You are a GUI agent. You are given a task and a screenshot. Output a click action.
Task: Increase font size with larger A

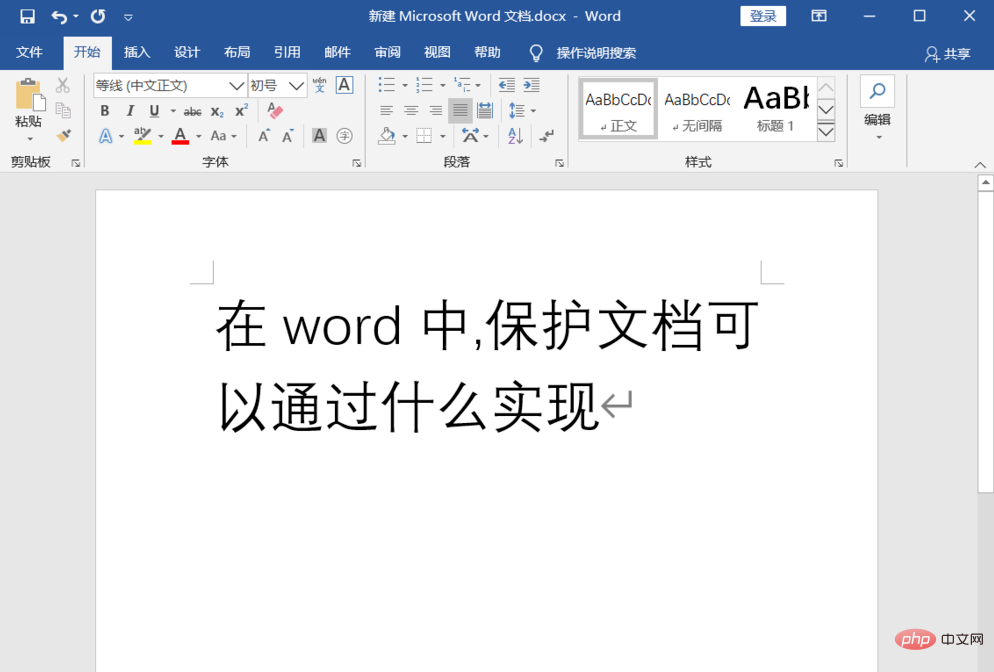264,136
